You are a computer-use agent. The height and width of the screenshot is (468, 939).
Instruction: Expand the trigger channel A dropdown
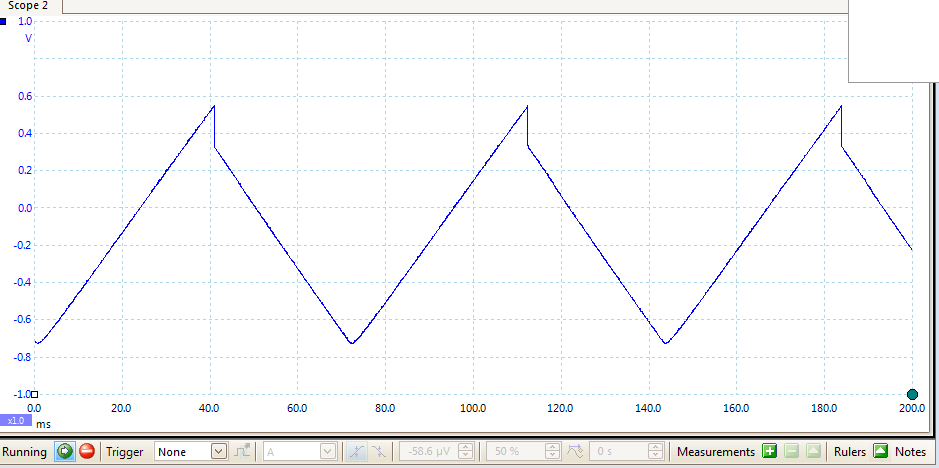tap(299, 452)
